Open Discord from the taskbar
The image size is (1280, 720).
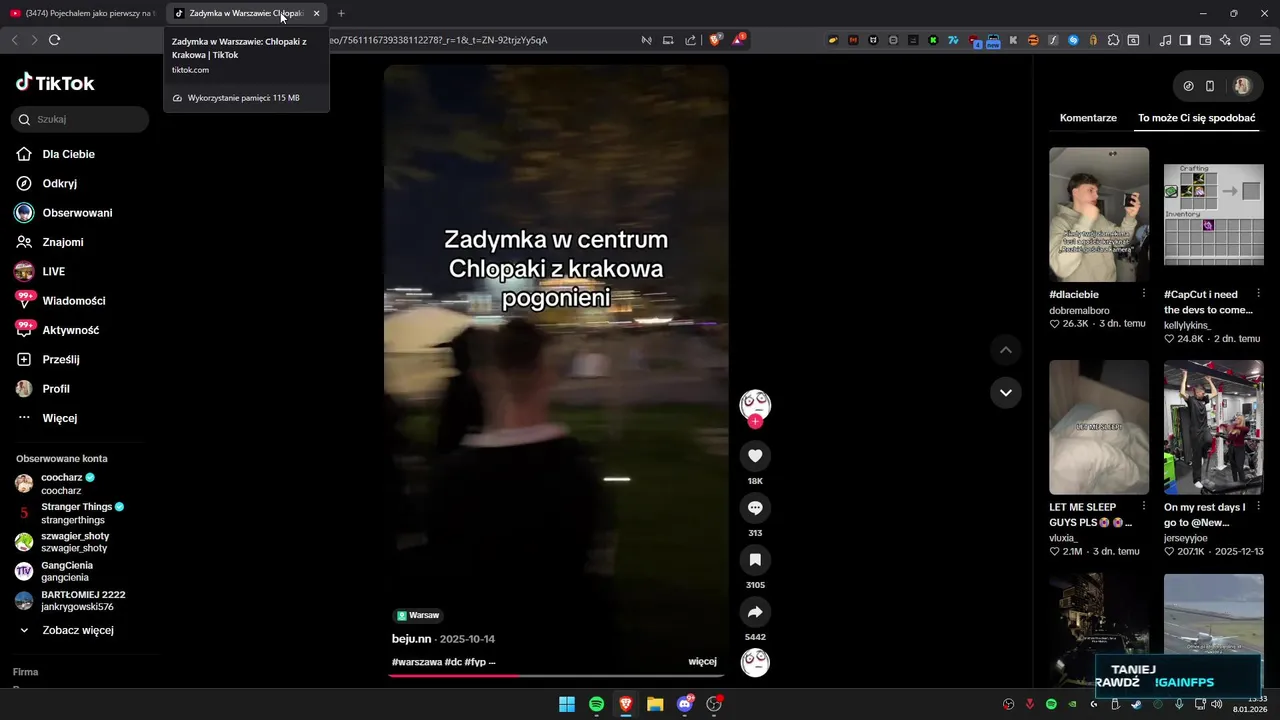pyautogui.click(x=685, y=704)
